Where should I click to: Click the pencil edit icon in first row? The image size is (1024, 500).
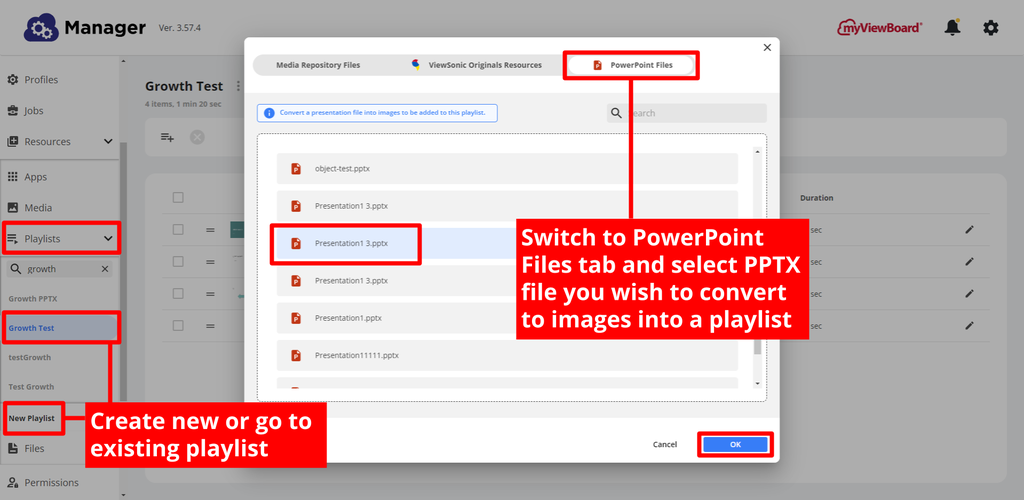[x=969, y=230]
